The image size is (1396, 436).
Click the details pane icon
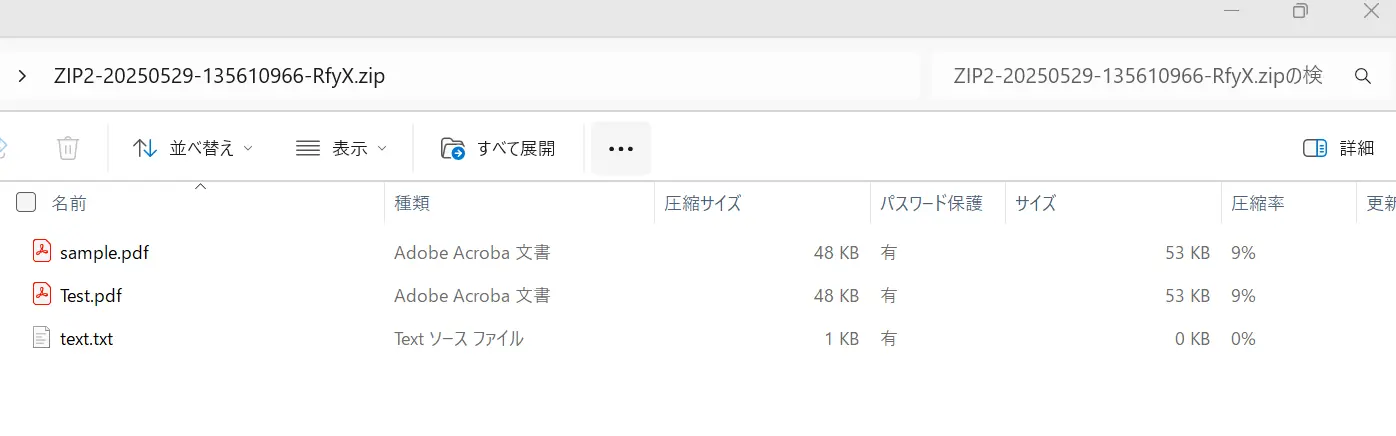click(x=1314, y=148)
